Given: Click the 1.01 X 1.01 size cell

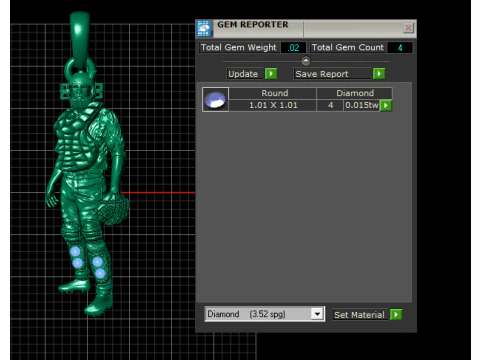Looking at the screenshot, I should click(x=273, y=105).
